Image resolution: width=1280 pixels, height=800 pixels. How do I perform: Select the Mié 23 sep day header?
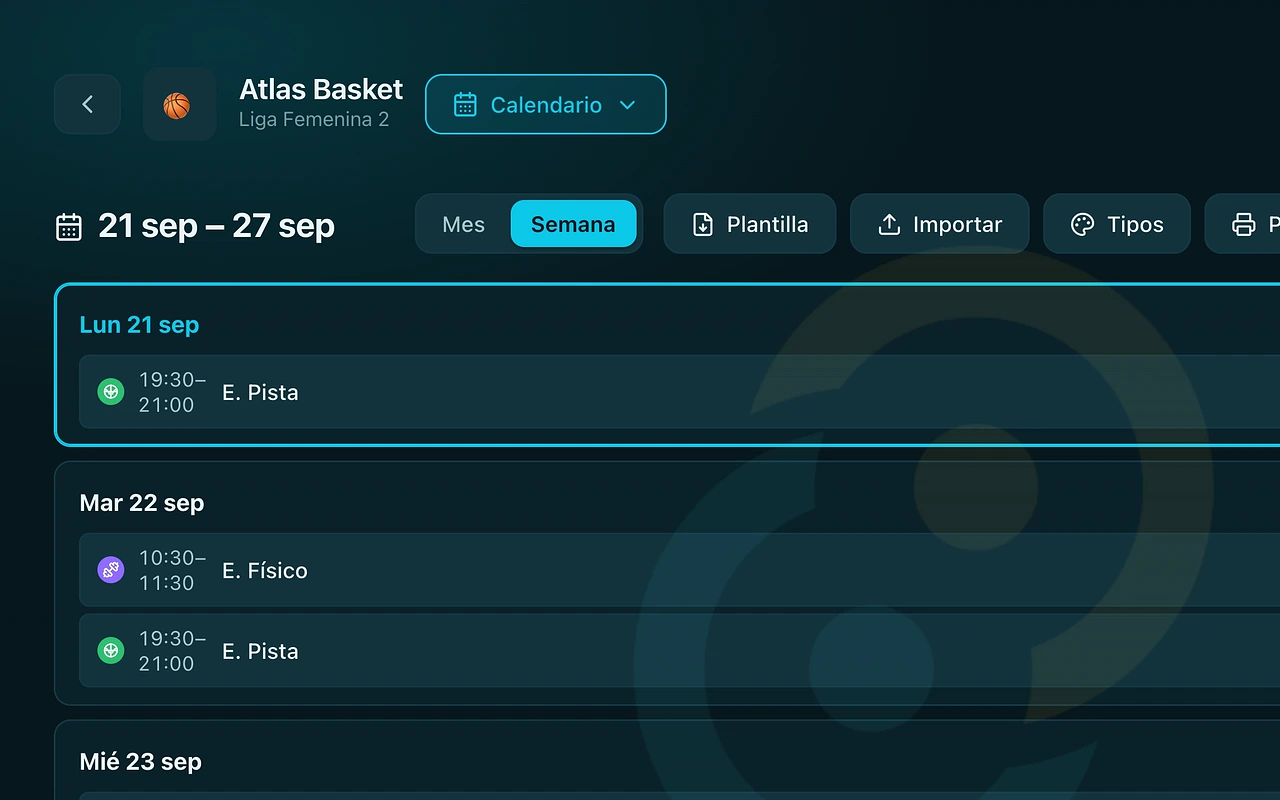(141, 762)
